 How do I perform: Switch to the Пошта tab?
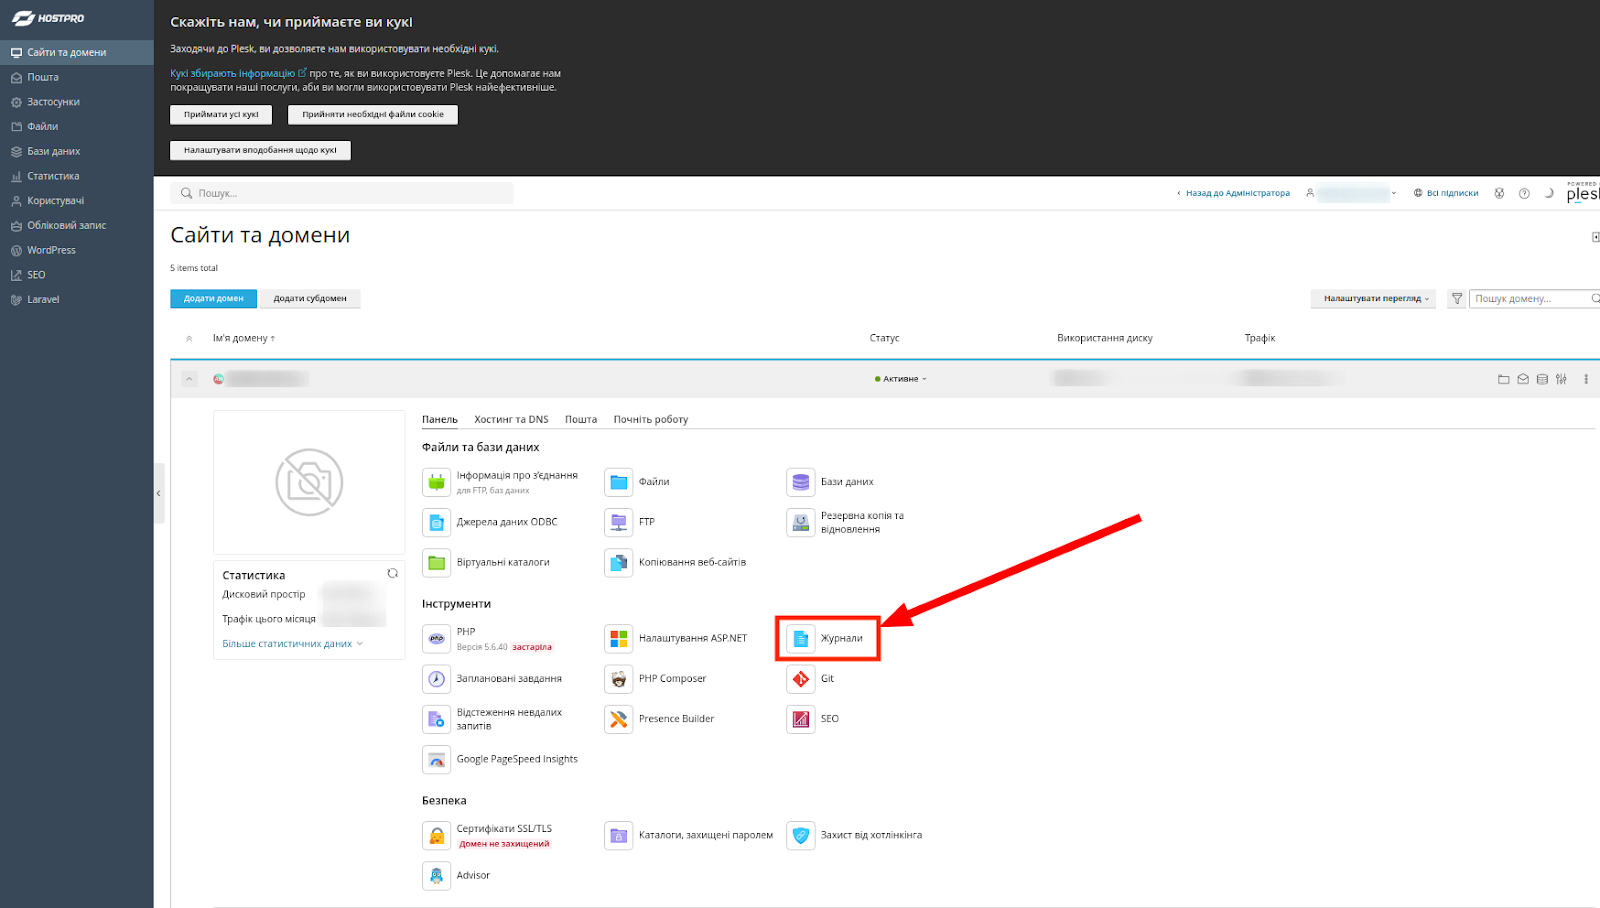pyautogui.click(x=580, y=419)
